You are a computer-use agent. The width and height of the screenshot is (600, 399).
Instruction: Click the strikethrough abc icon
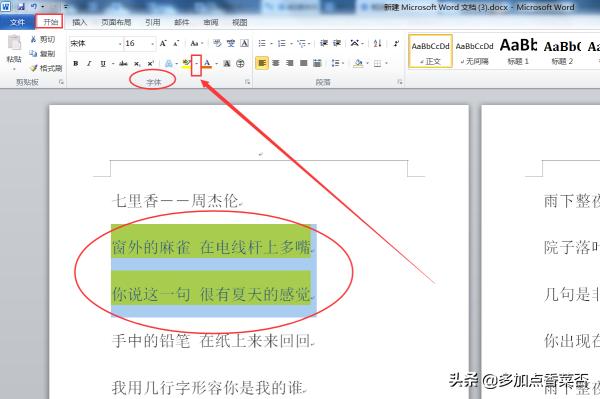123,63
